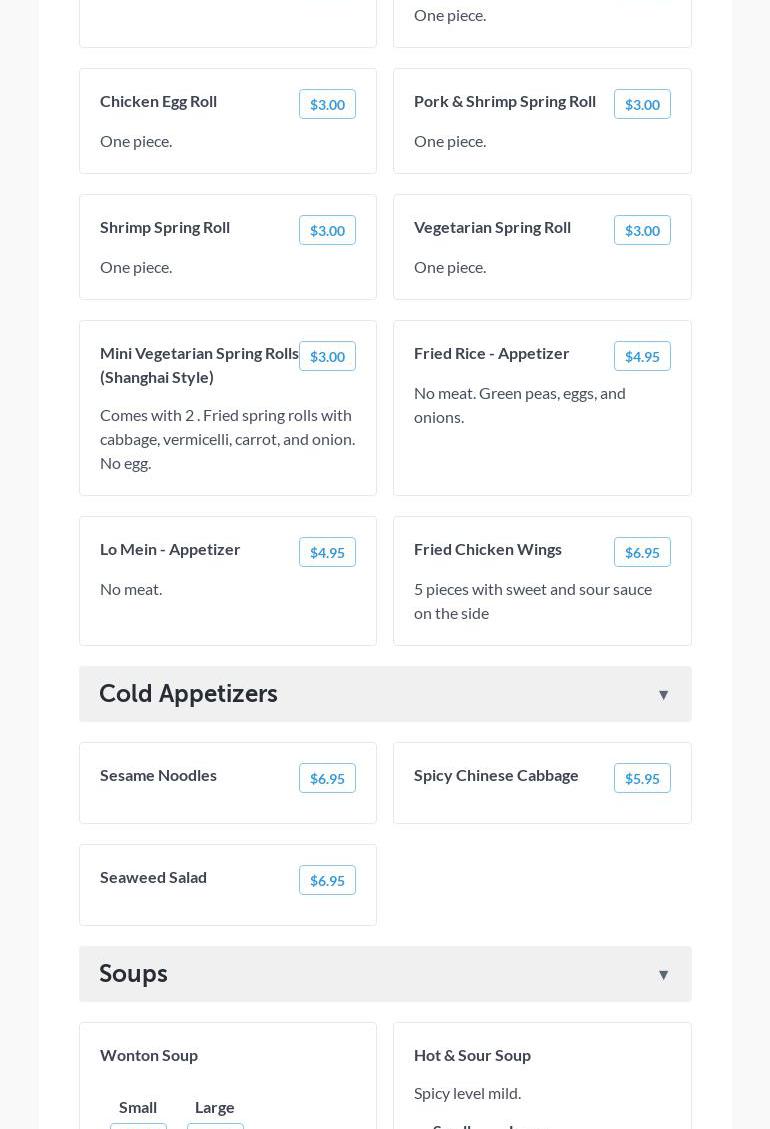Image resolution: width=770 pixels, height=1129 pixels.
Task: Open the Wonton Soup item title
Action: tap(149, 1055)
